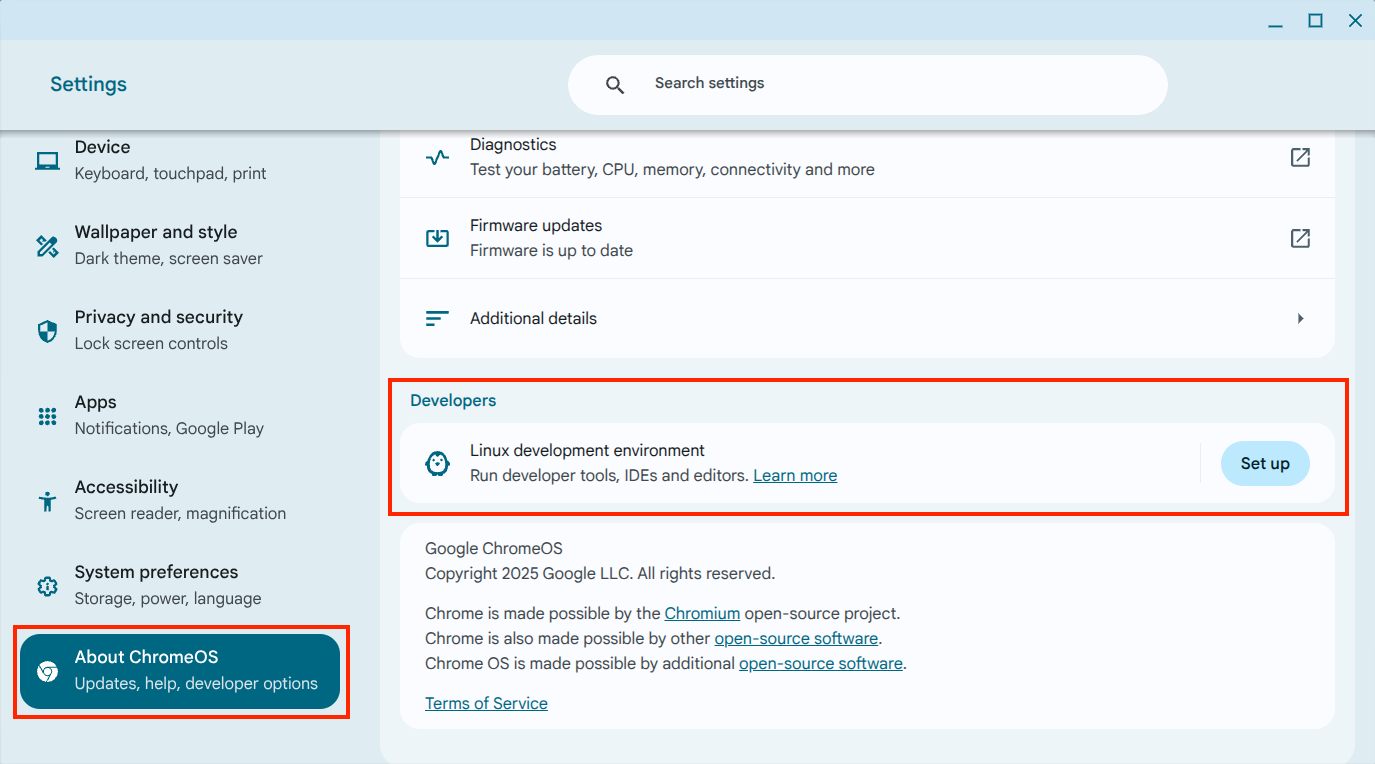Open Diagnostics via external link icon
1375x764 pixels.
[1300, 157]
